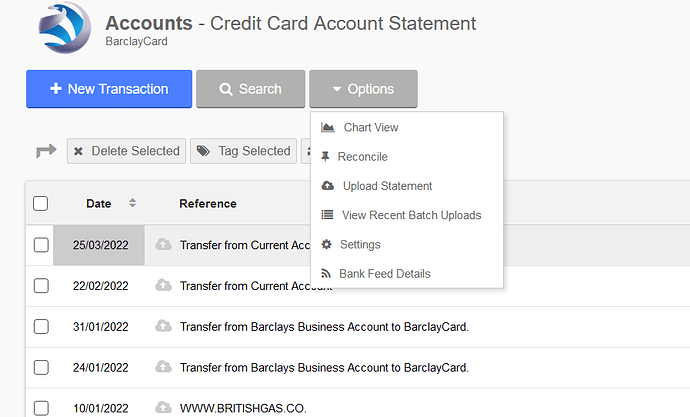The height and width of the screenshot is (417, 690).
Task: Sort by Date using sort arrows
Action: (x=132, y=203)
